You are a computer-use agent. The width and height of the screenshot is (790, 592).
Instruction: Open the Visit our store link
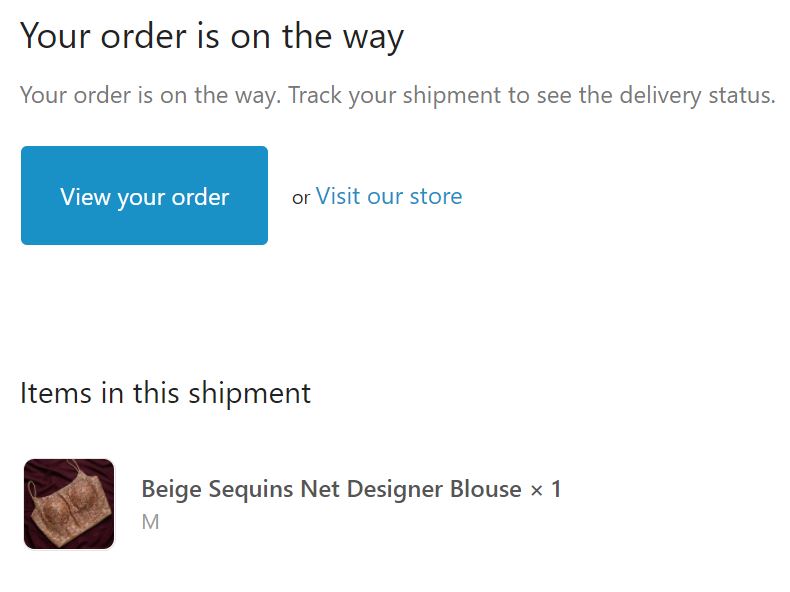(x=389, y=196)
